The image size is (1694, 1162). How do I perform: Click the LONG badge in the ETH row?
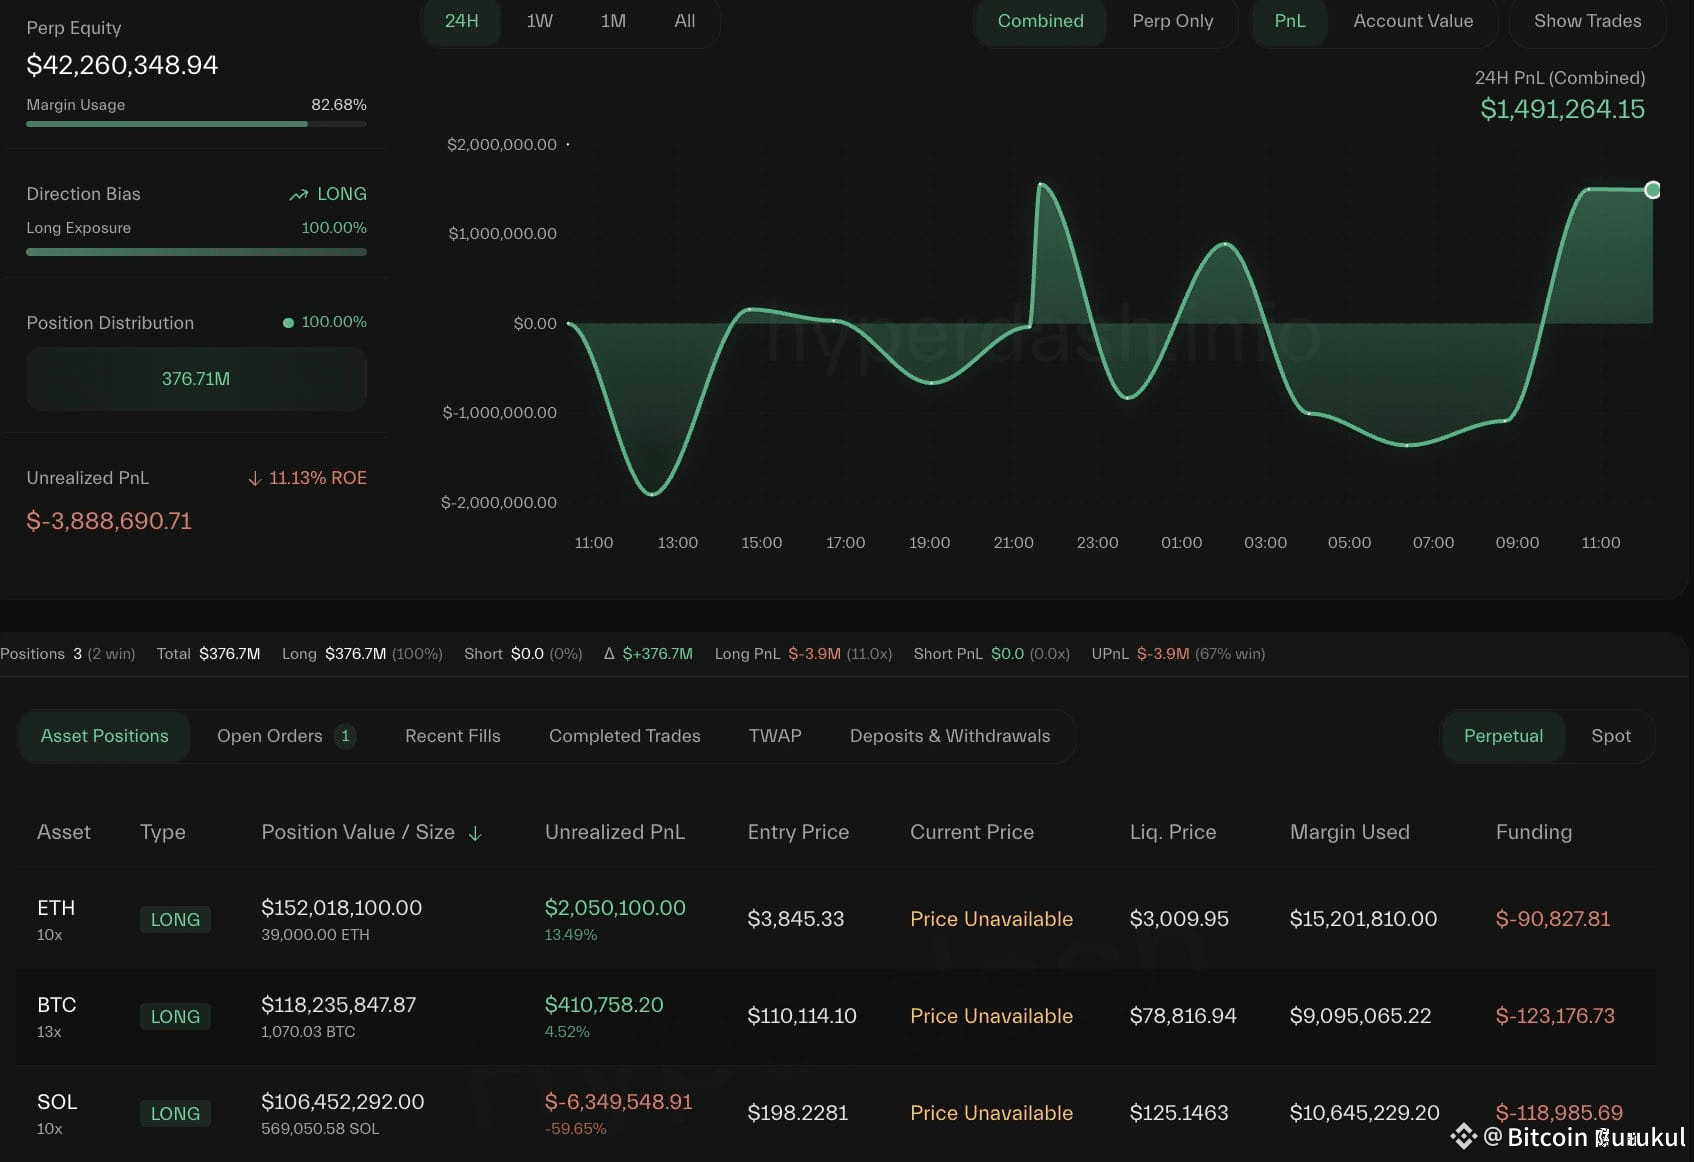click(x=175, y=920)
